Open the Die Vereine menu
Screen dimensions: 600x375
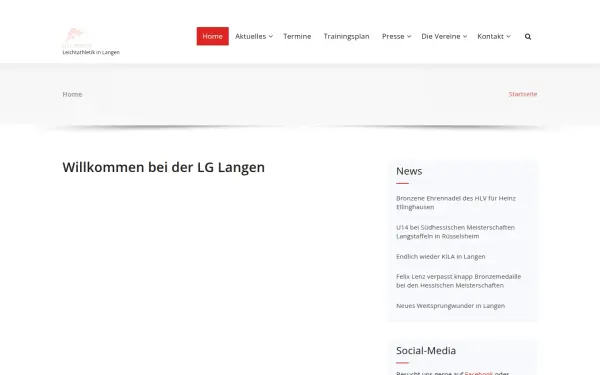[x=441, y=36]
